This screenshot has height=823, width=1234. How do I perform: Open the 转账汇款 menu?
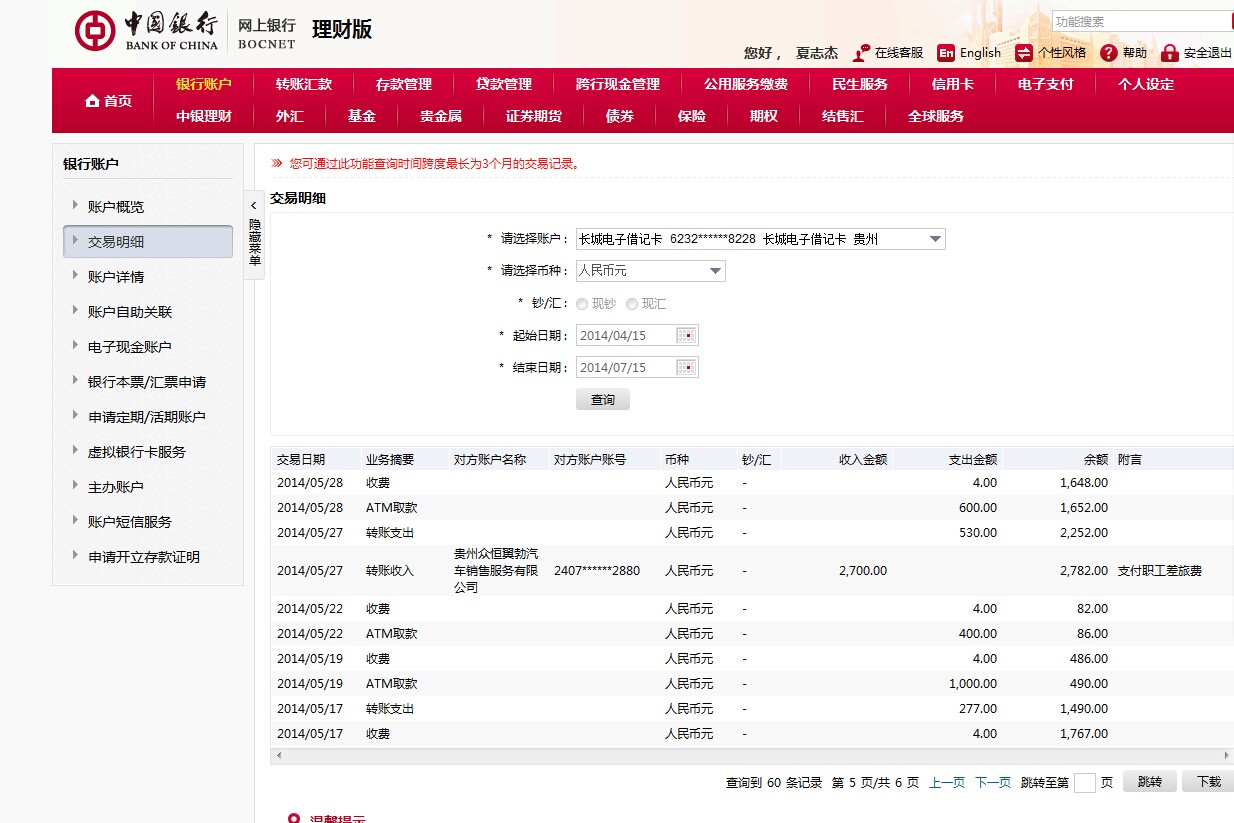304,84
